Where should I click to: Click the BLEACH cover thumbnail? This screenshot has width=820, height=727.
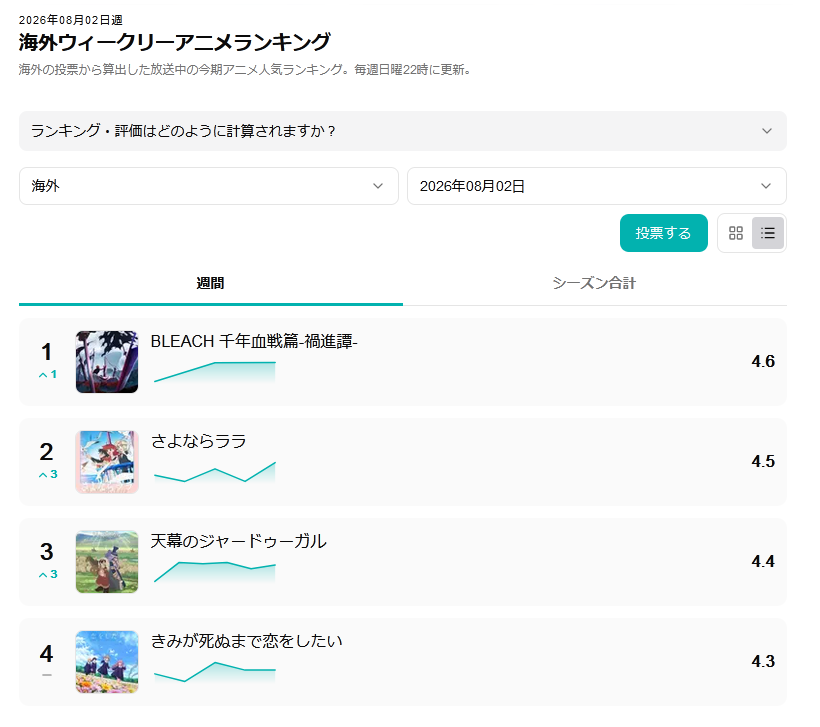pyautogui.click(x=107, y=362)
